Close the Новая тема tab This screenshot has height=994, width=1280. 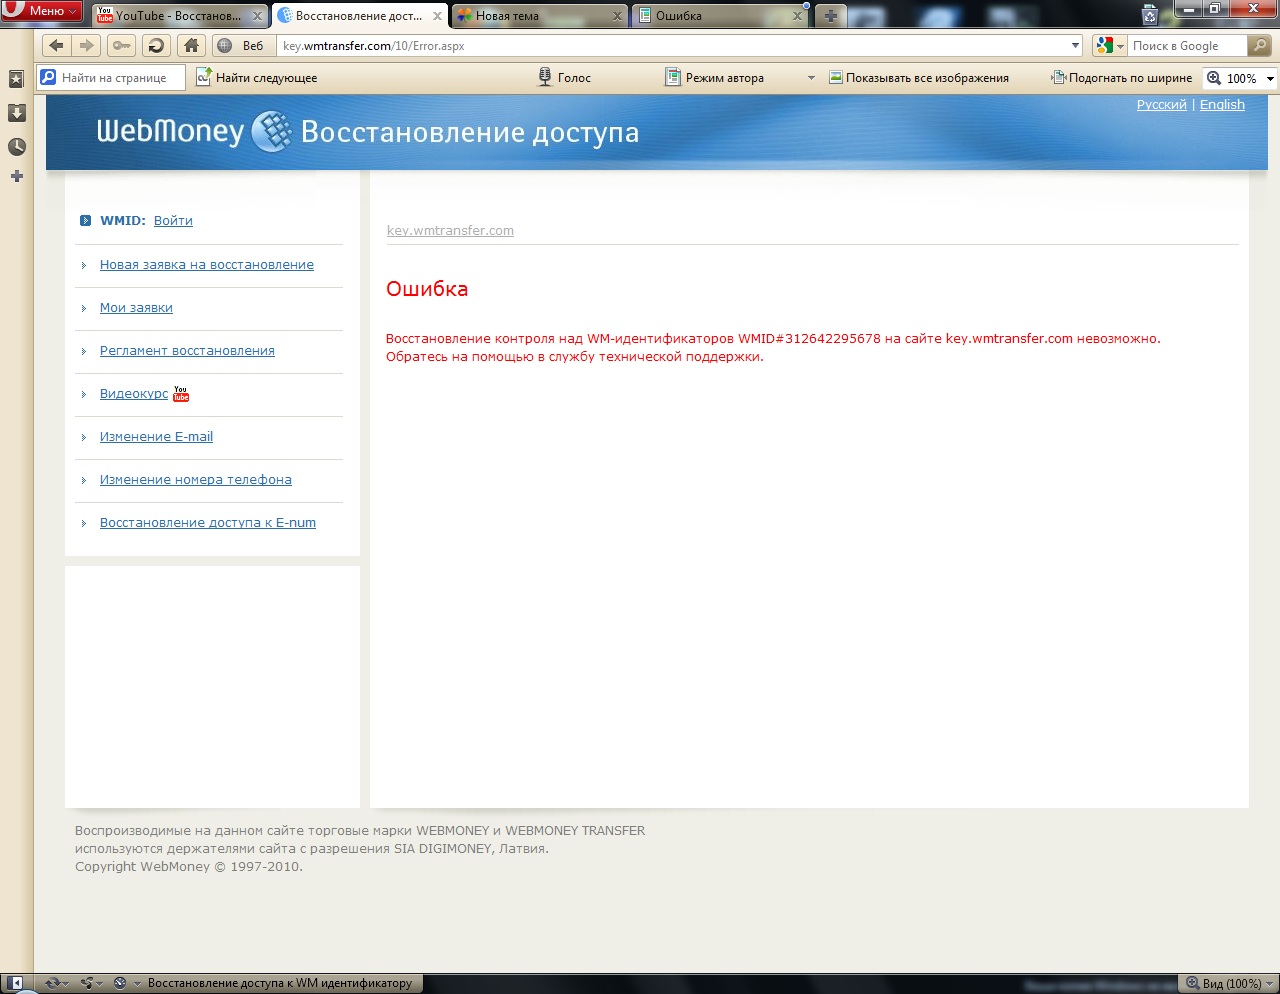click(617, 16)
